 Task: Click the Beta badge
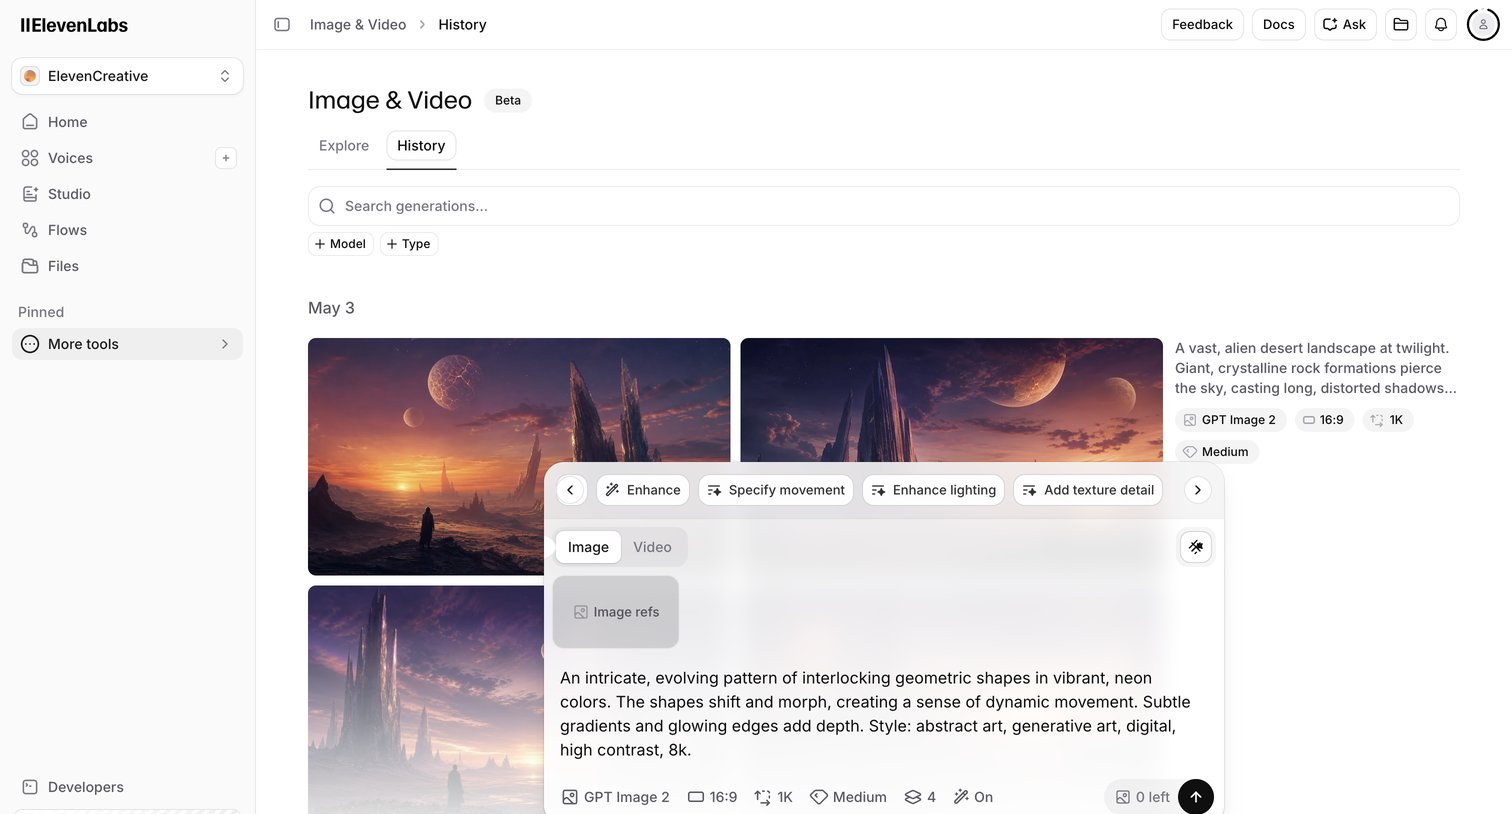tap(508, 100)
